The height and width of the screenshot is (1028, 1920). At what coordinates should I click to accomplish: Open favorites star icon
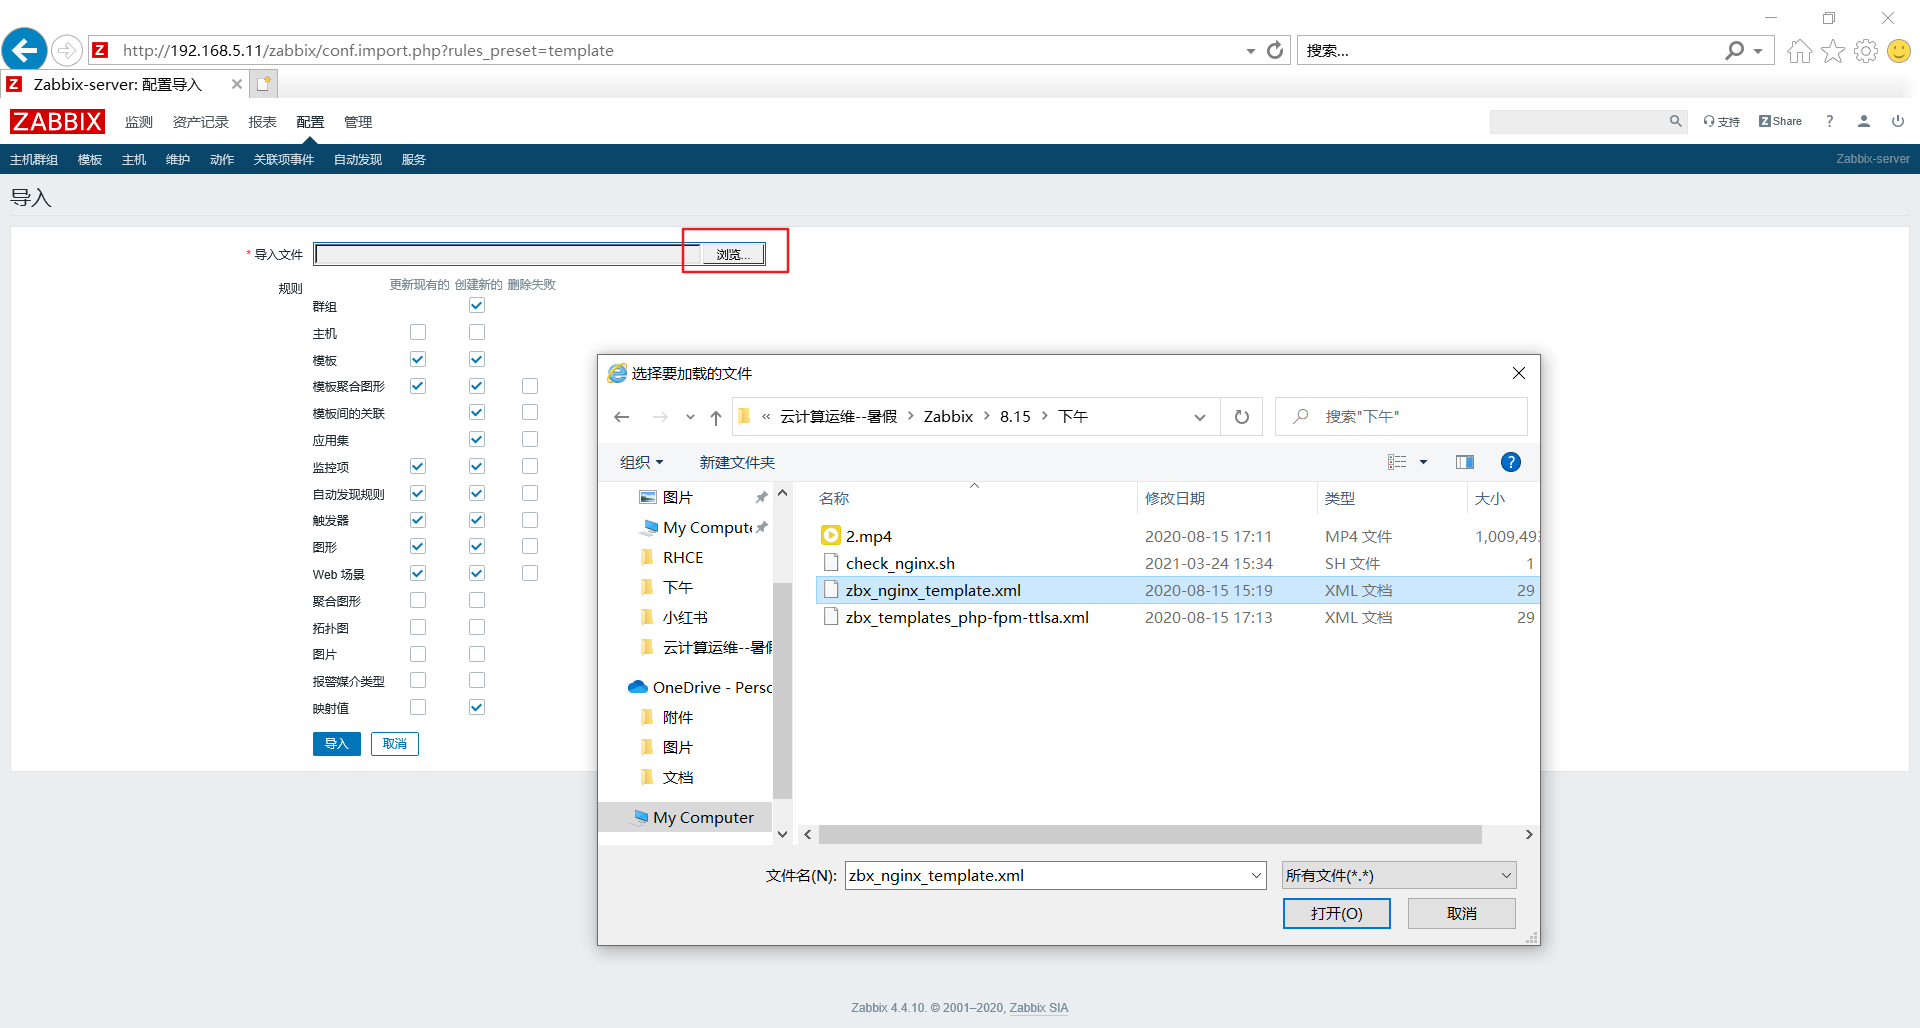point(1832,51)
